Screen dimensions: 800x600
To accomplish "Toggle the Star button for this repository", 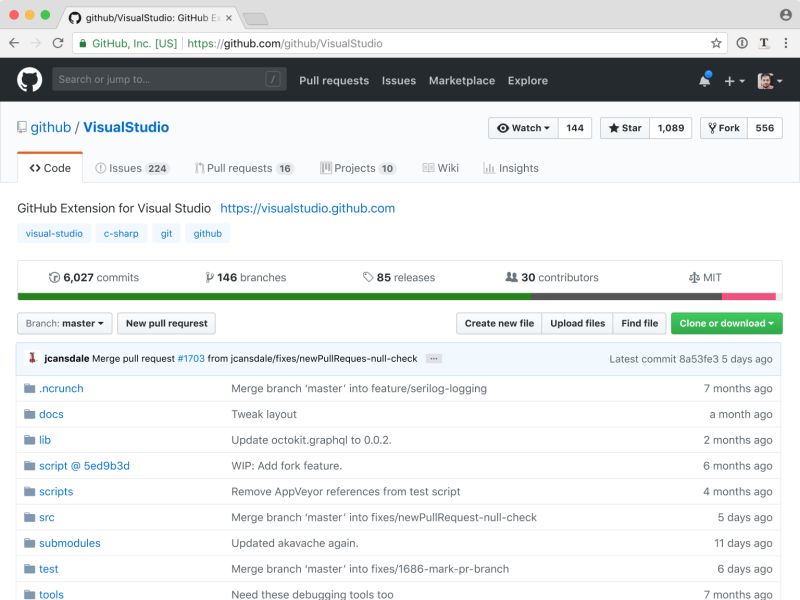I will tap(624, 128).
